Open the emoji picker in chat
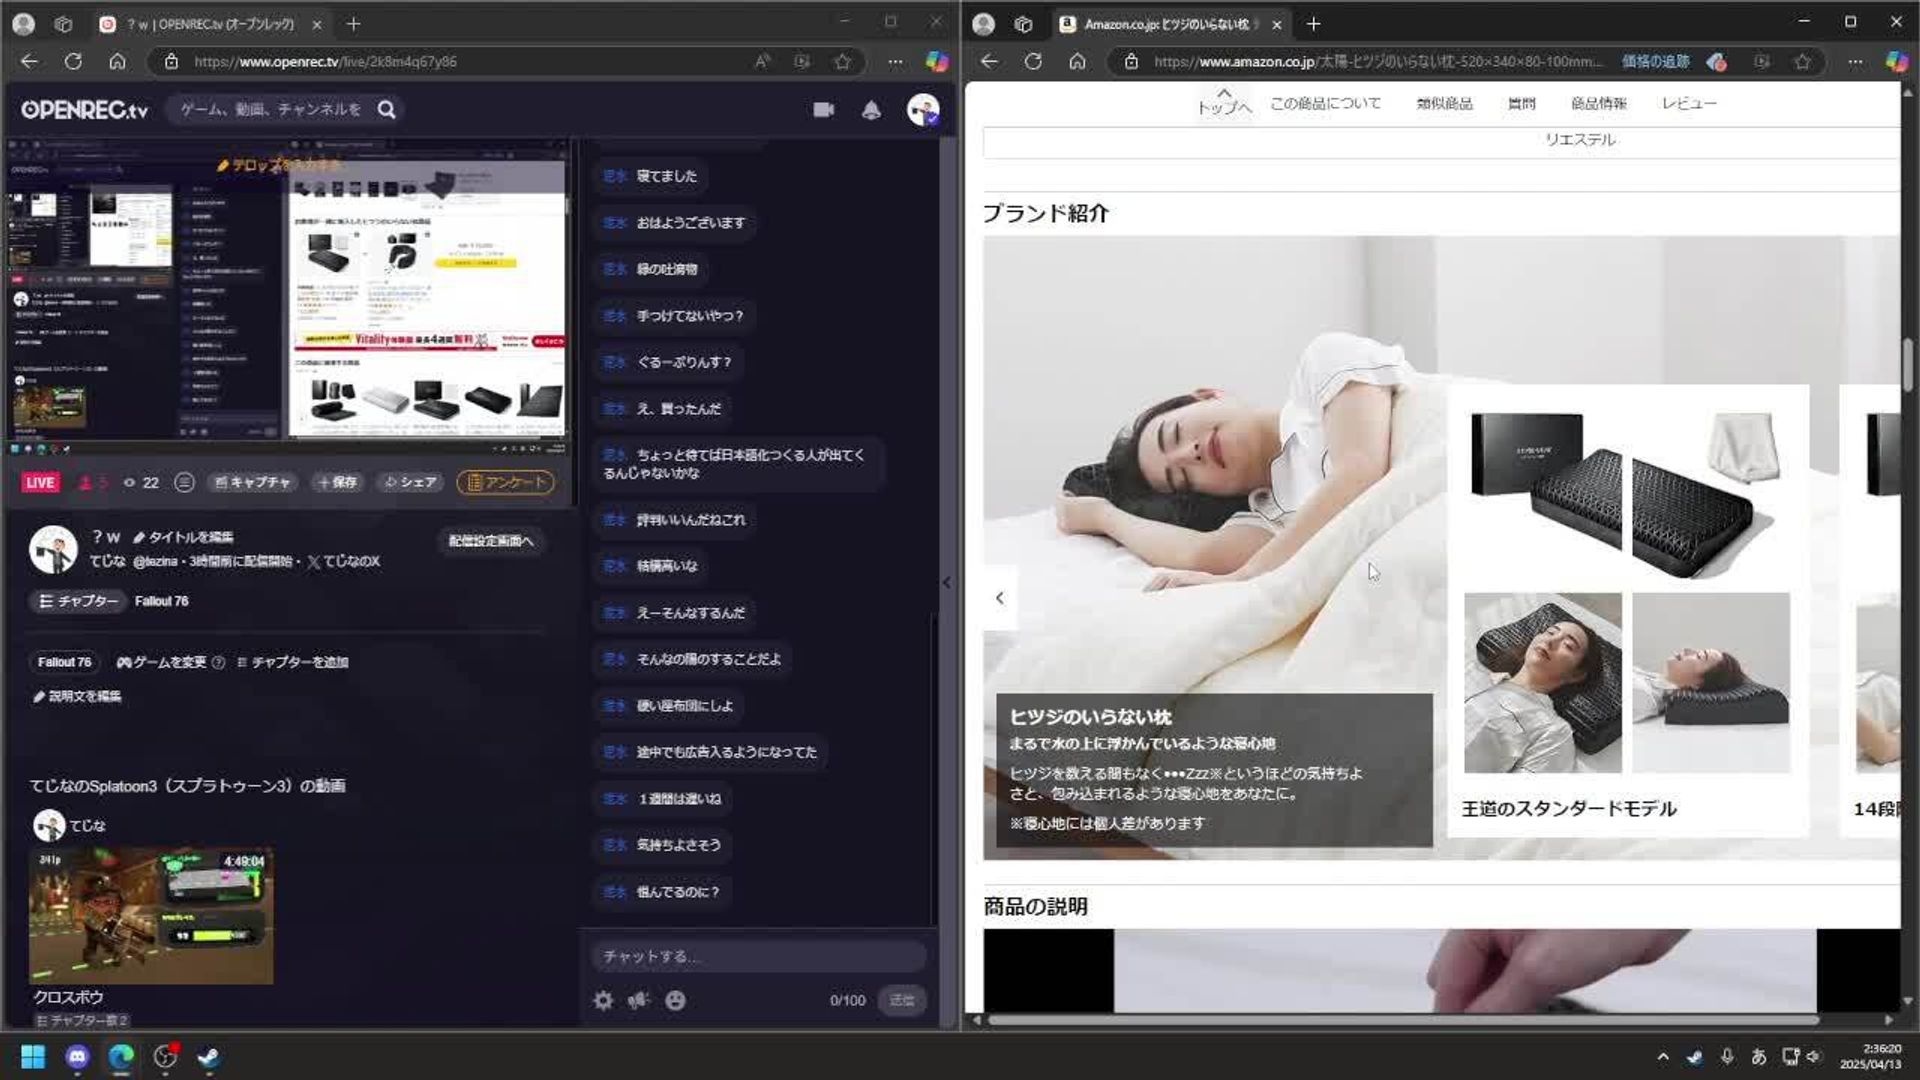This screenshot has width=1920, height=1080. click(x=676, y=1000)
